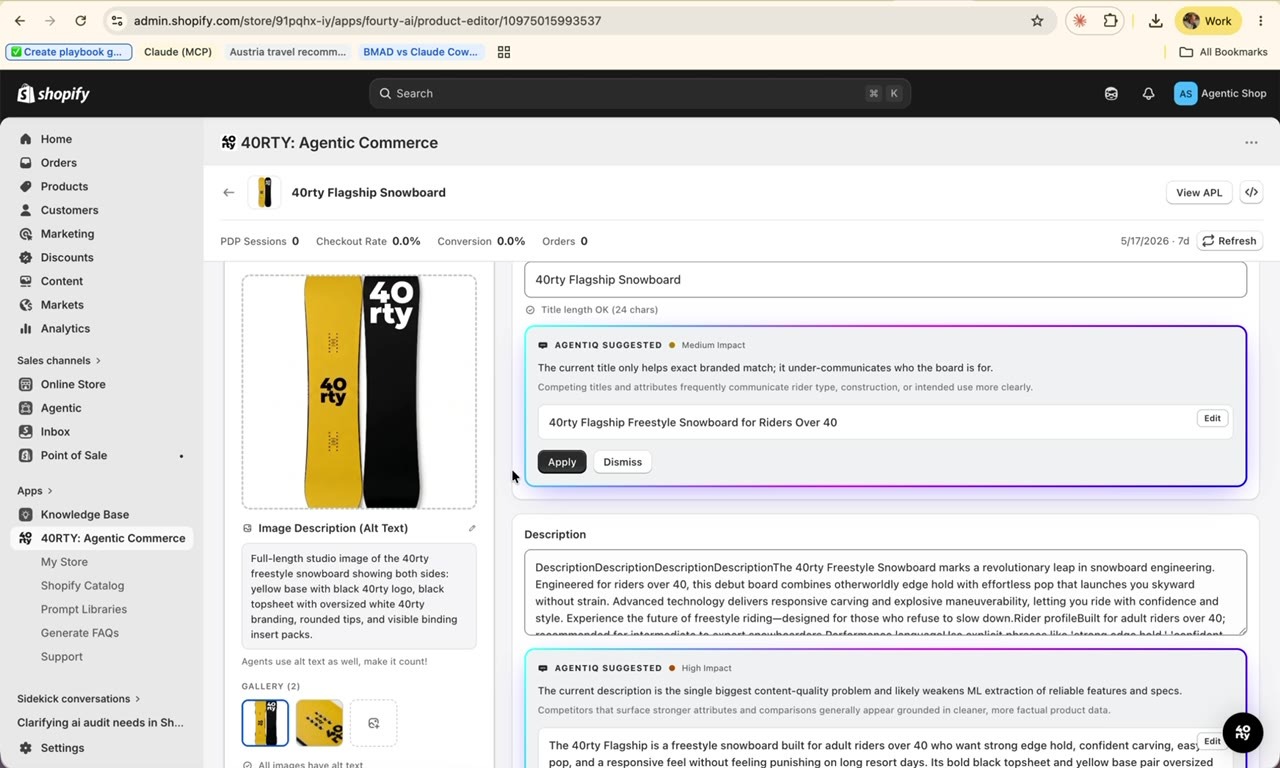Screen dimensions: 1280x768
Task: Select the second gallery thumbnail
Action: (x=320, y=723)
